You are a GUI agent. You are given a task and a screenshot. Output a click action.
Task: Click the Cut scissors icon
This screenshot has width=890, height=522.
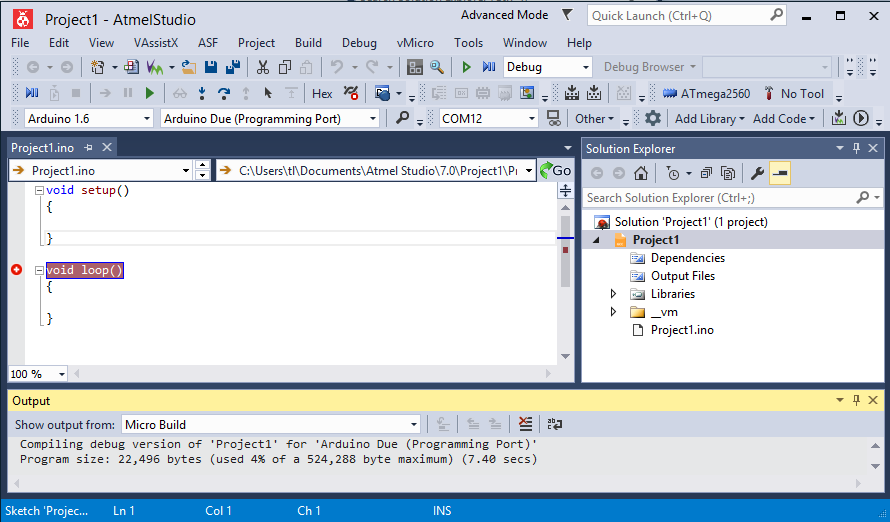click(262, 68)
